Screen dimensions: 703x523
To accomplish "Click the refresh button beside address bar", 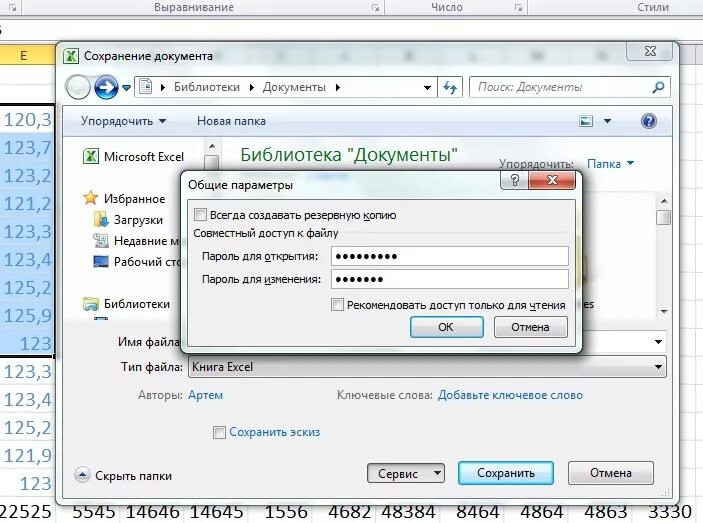I will pos(450,87).
